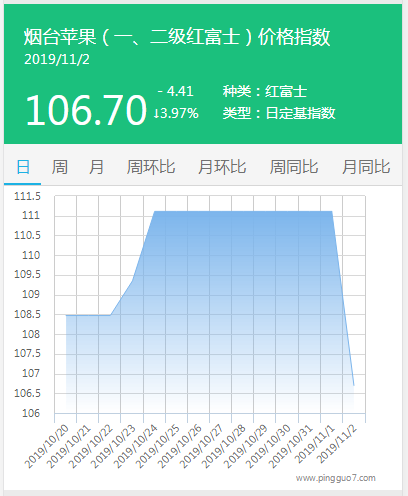Click the x-axis label 2019/10/20

[x=47, y=446]
